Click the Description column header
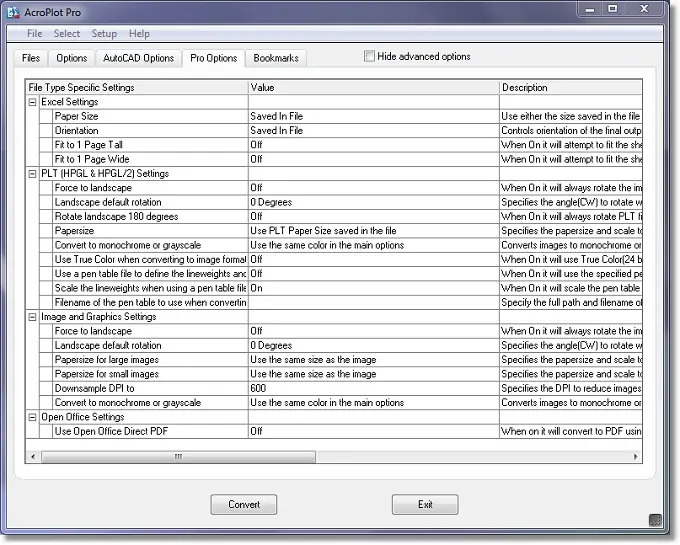Image resolution: width=680 pixels, height=545 pixels. 571,88
